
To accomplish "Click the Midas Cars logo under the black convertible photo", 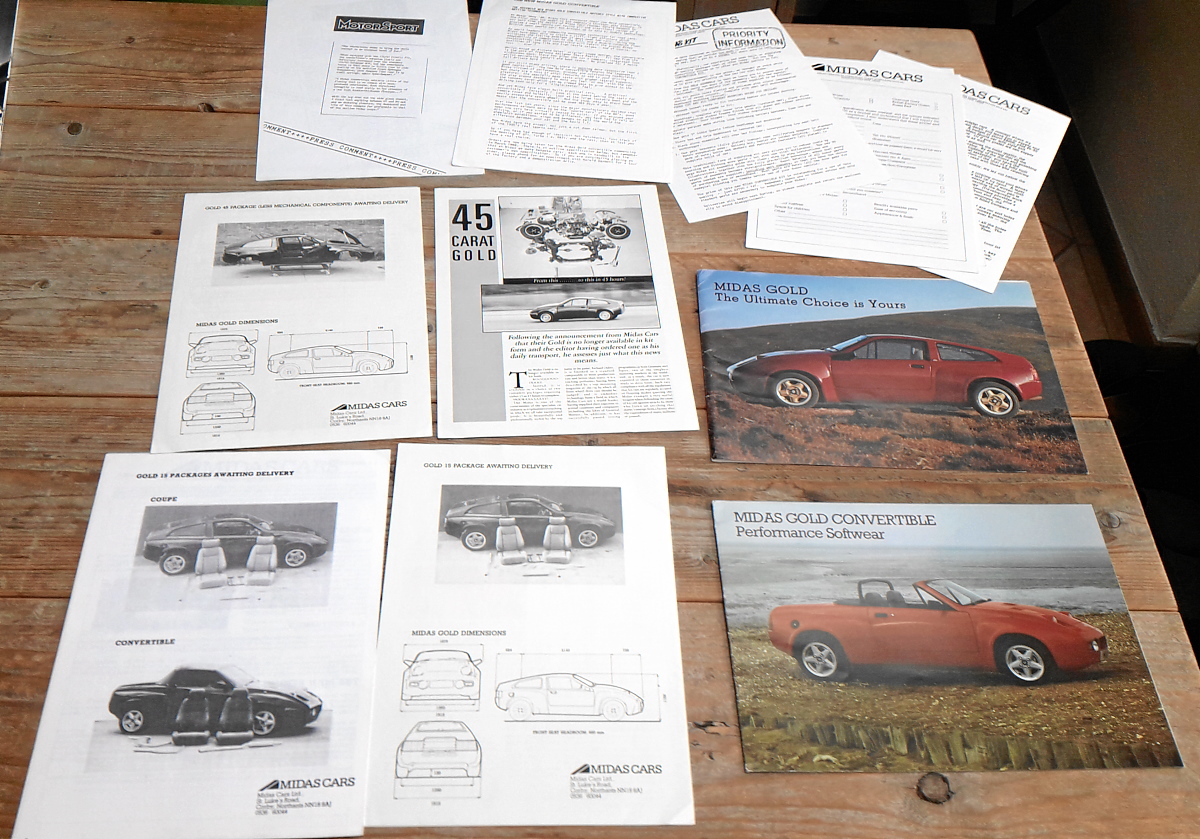I will pos(307,783).
